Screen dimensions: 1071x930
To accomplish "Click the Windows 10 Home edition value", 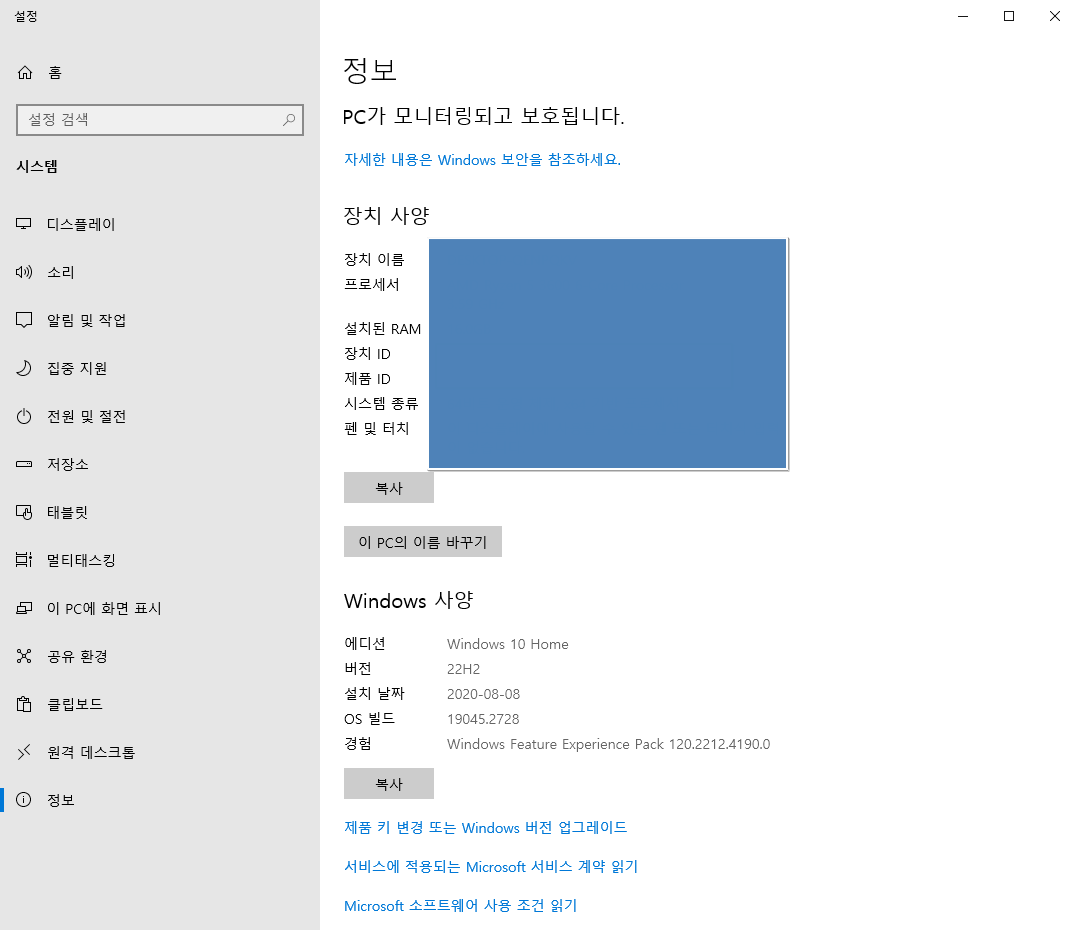I will [507, 644].
